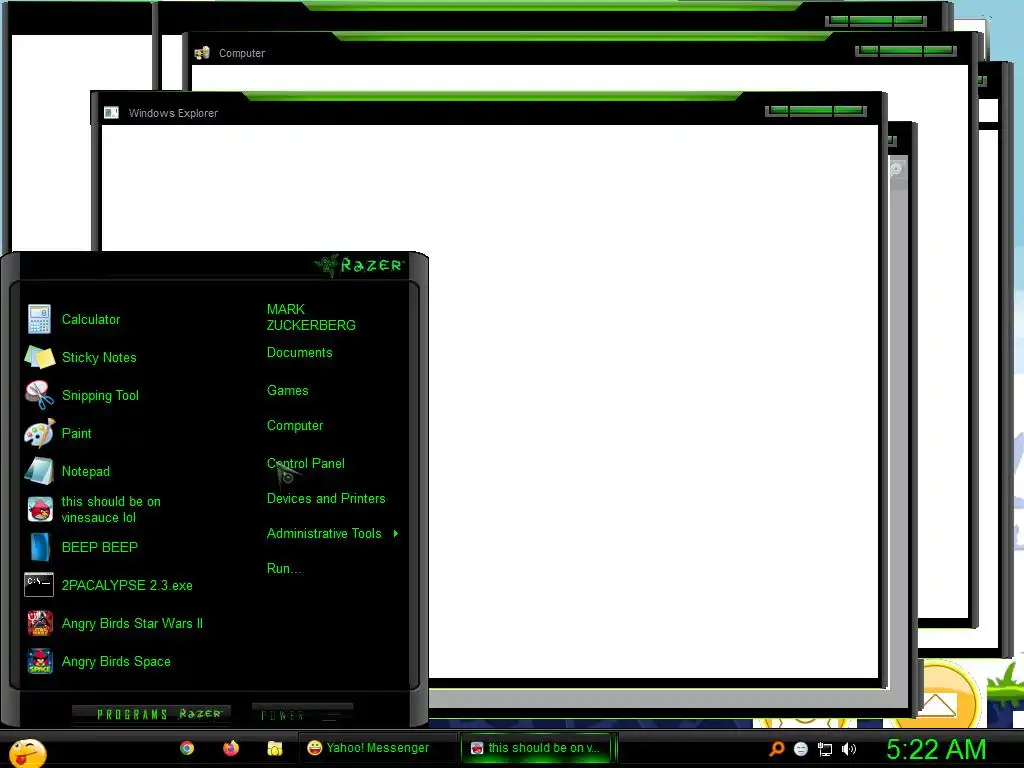The width and height of the screenshot is (1024, 768).
Task: Open the volume speaker tray icon
Action: click(848, 749)
